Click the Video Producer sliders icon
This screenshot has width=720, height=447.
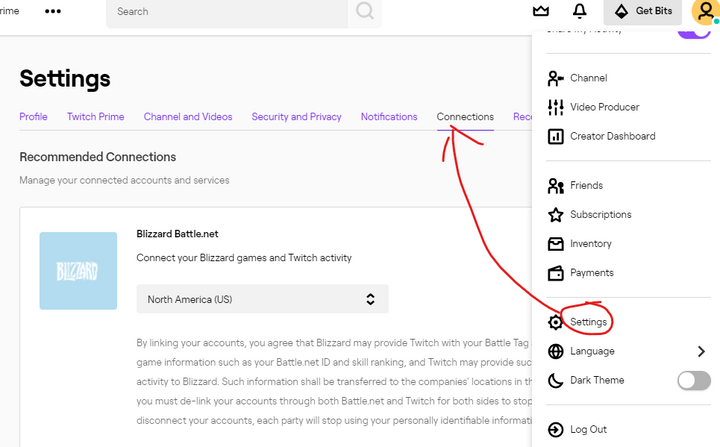556,107
